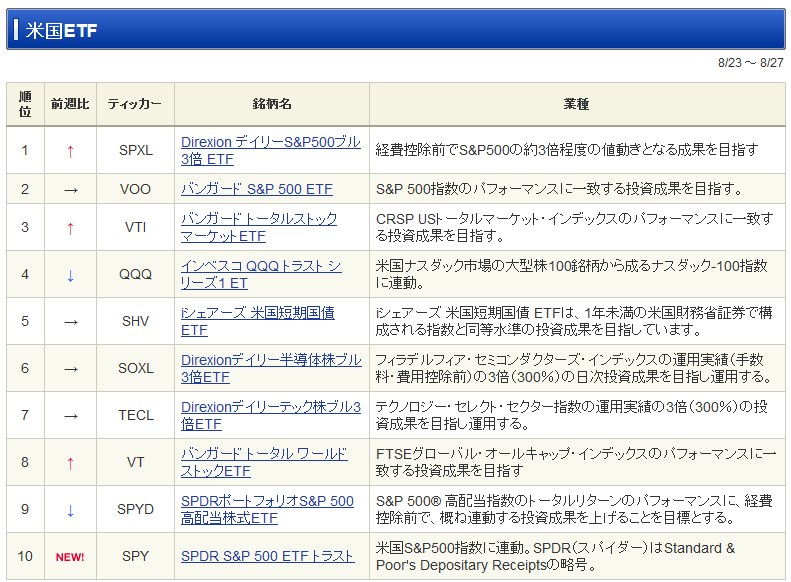Click the 順位 column header
Image resolution: width=791 pixels, height=582 pixels.
point(25,104)
